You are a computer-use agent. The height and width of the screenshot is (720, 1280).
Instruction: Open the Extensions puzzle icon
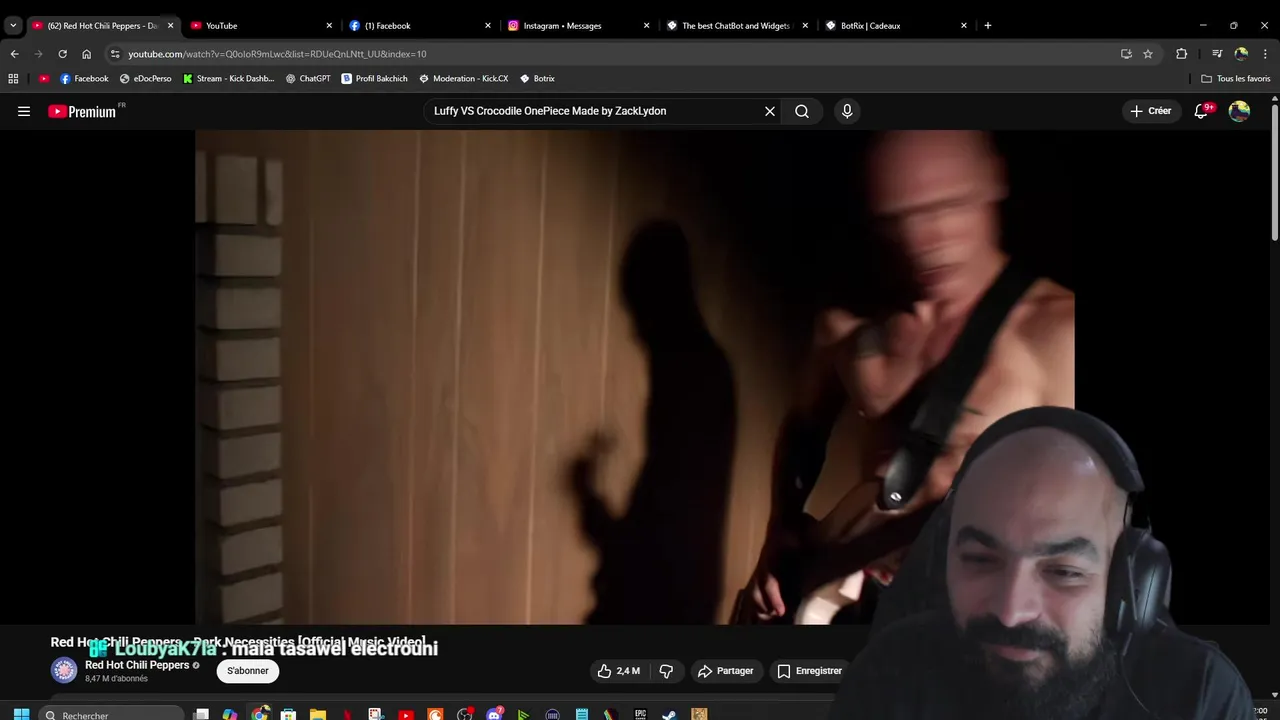pos(1181,54)
